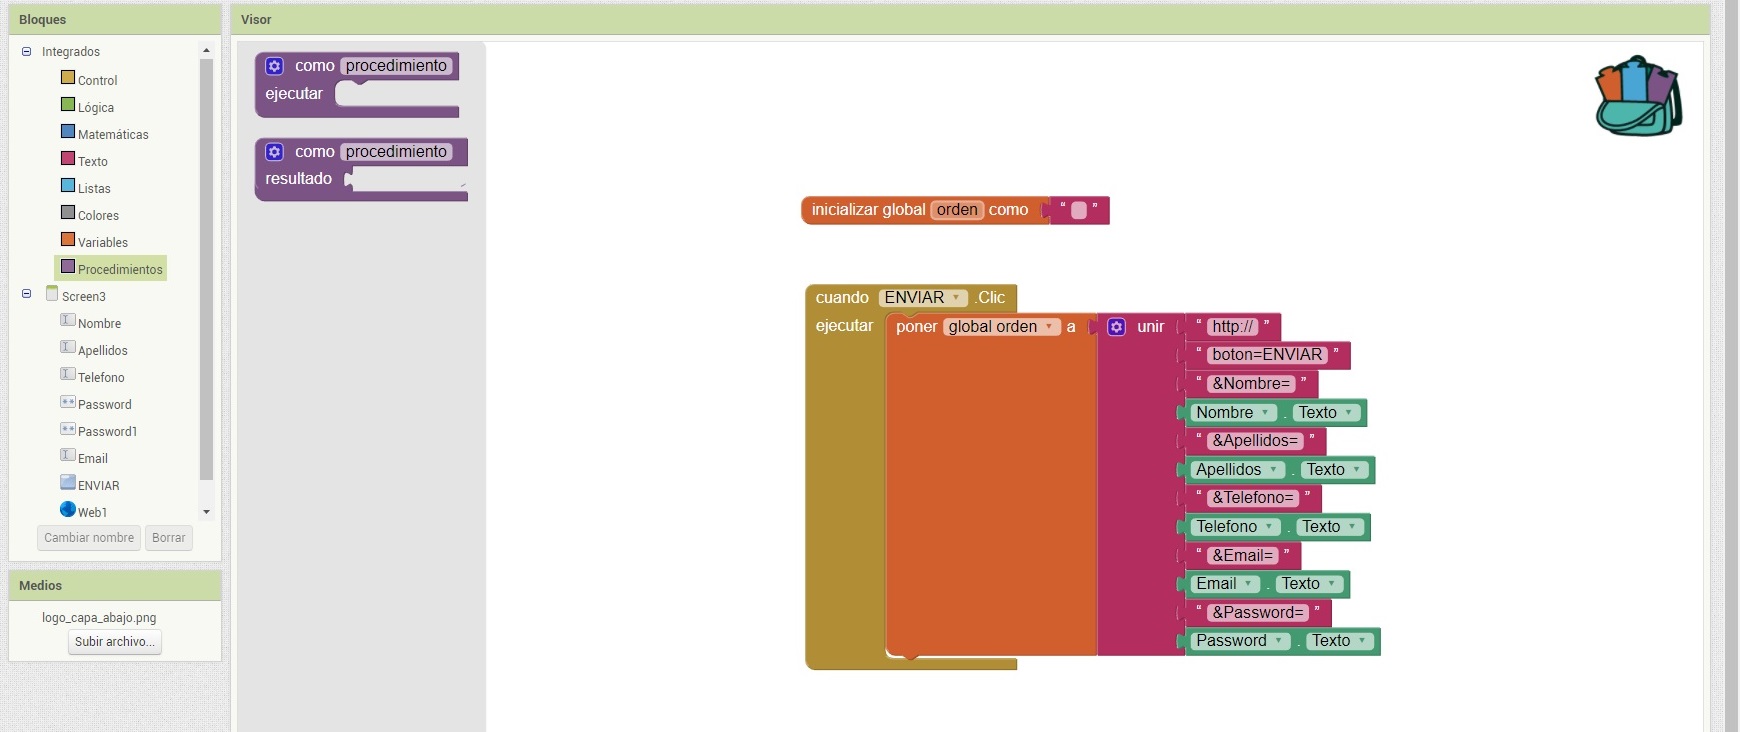Open the global orden variable dropdown
Image resolution: width=1740 pixels, height=732 pixels.
[1049, 327]
